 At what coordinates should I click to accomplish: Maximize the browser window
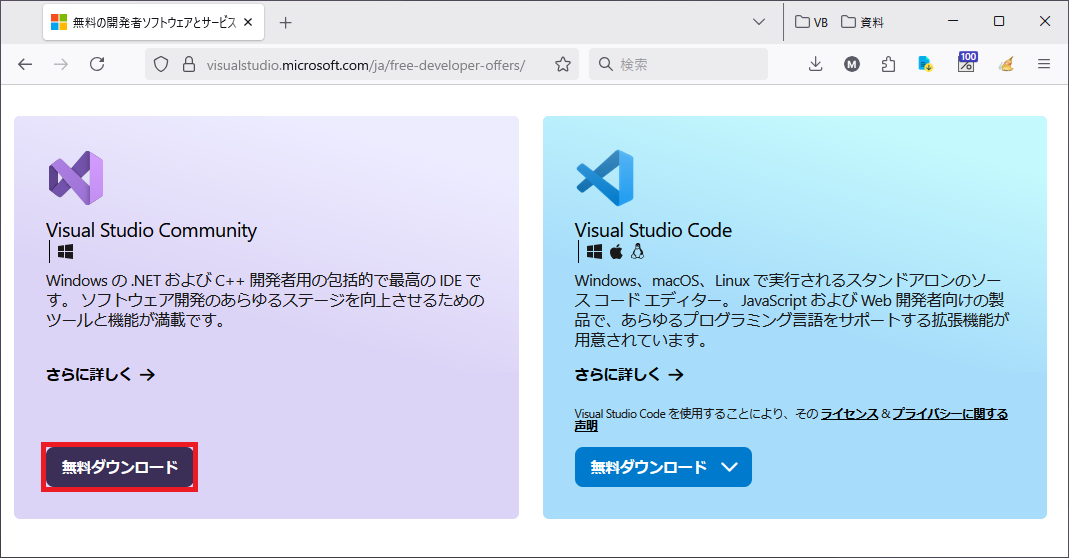[x=999, y=21]
